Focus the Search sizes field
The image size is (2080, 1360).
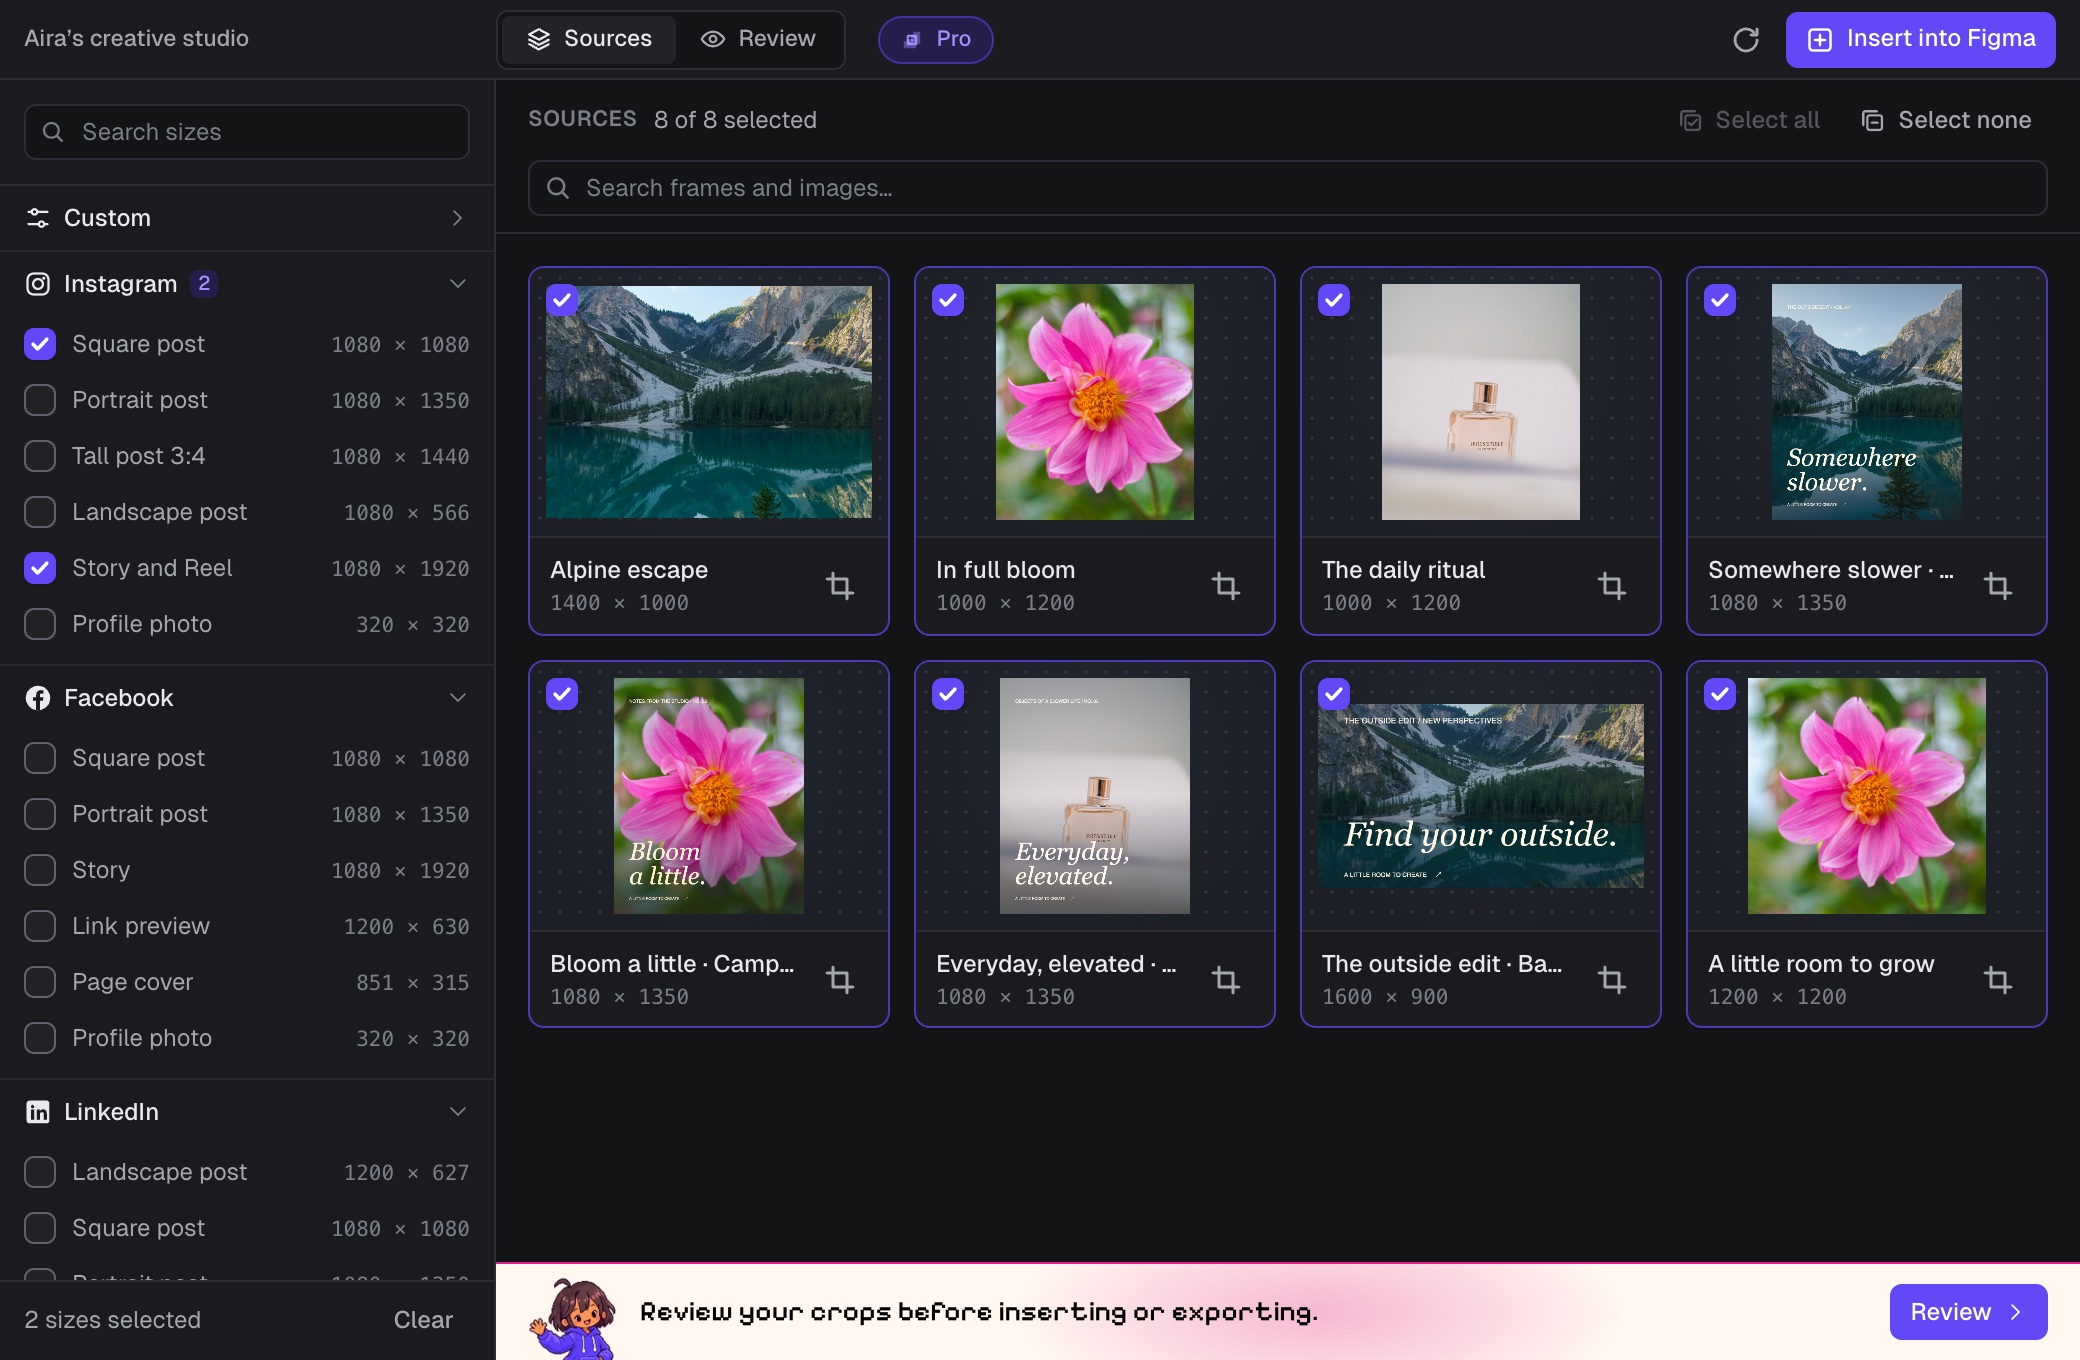point(247,132)
